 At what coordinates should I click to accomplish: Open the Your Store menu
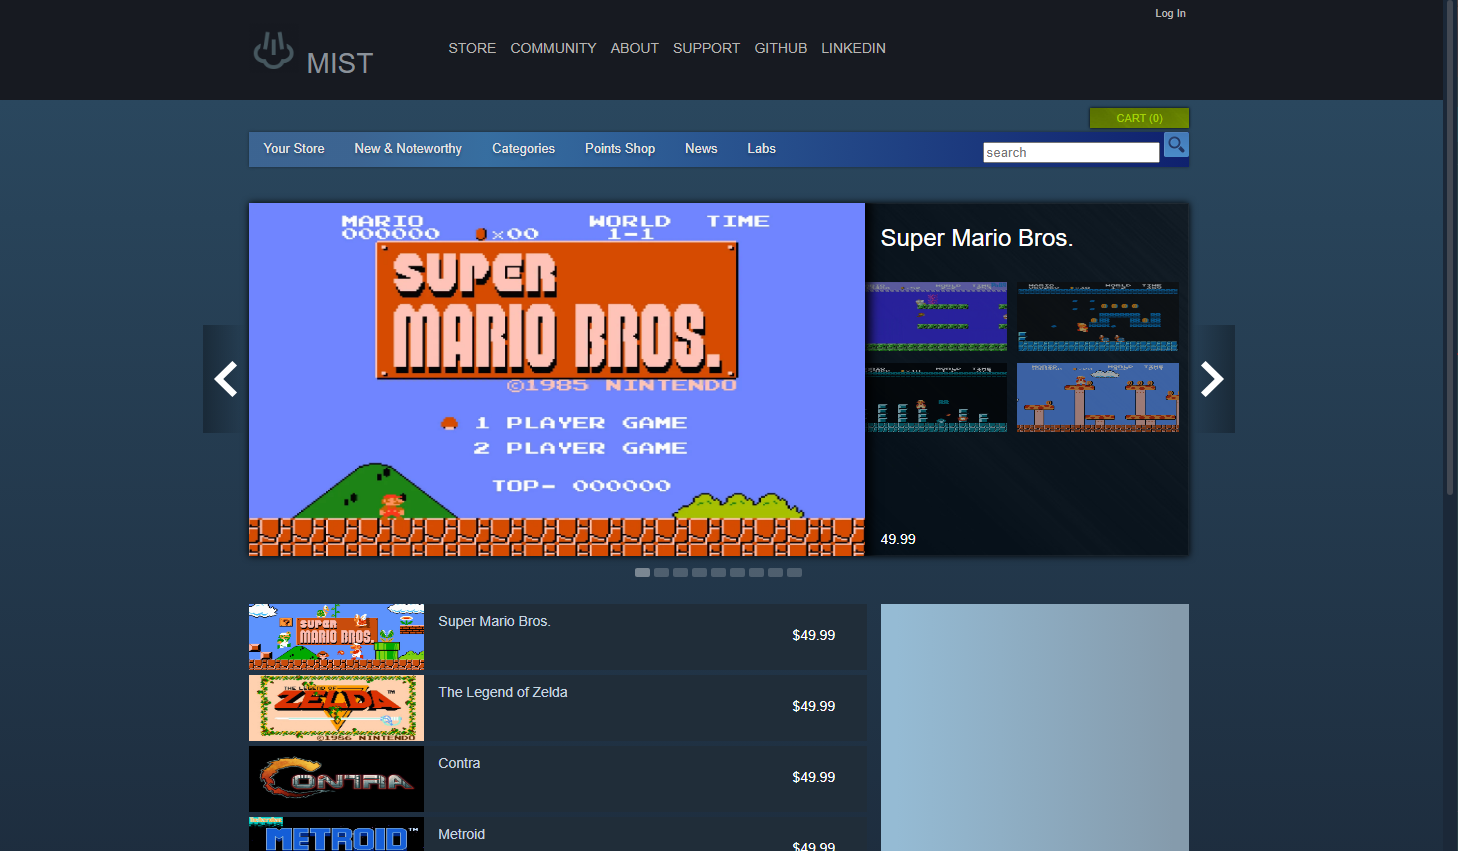(294, 149)
